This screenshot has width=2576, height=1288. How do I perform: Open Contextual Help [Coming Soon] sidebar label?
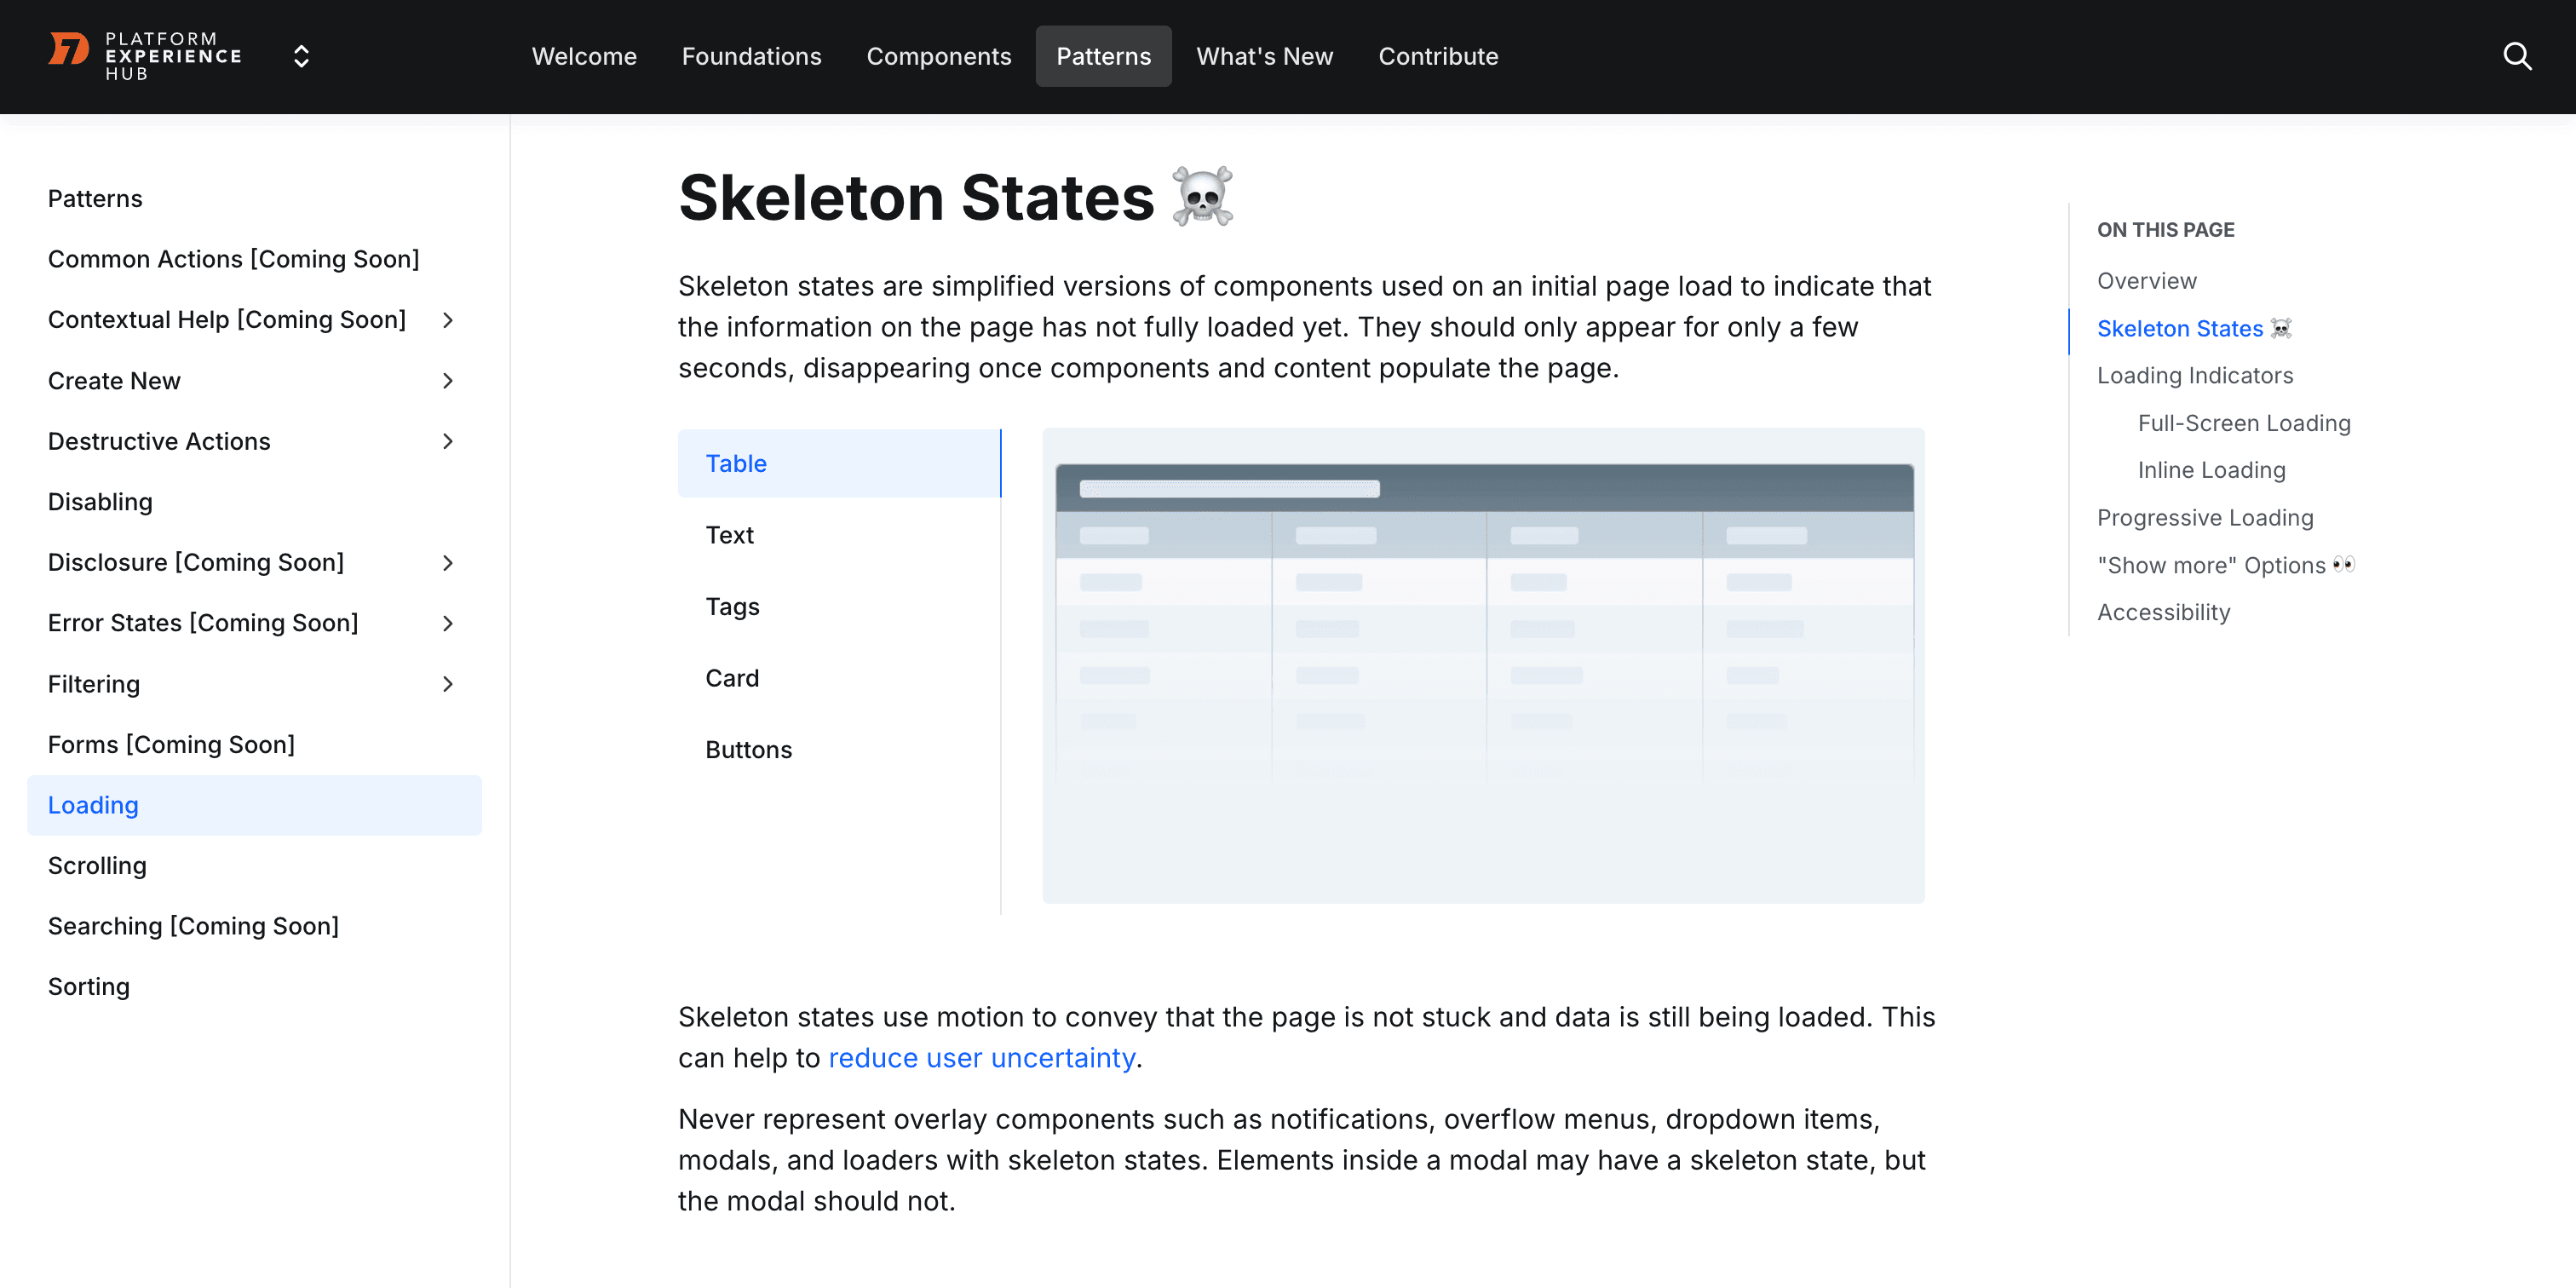(x=226, y=320)
